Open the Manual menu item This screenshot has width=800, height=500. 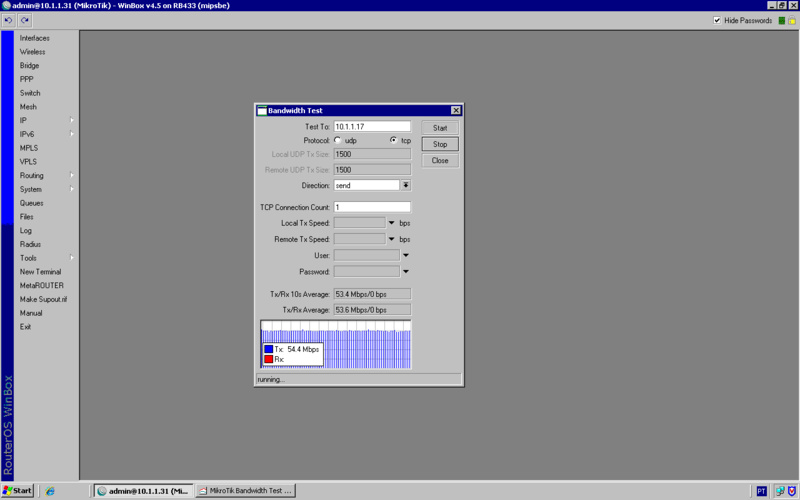point(31,313)
